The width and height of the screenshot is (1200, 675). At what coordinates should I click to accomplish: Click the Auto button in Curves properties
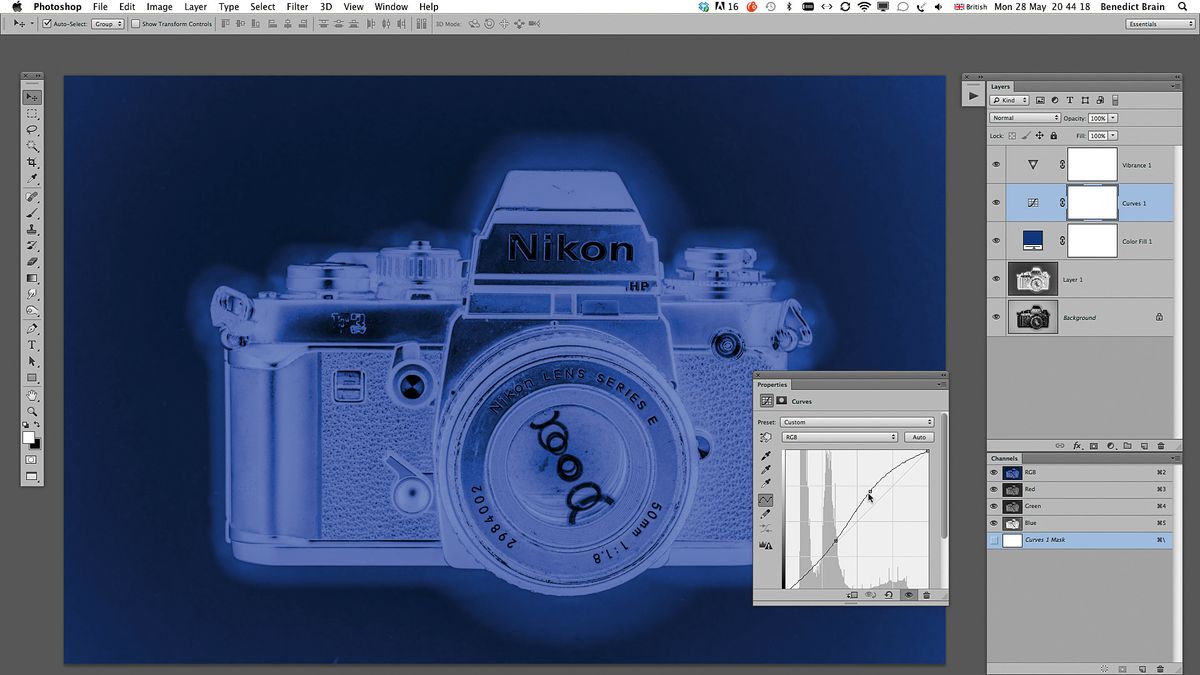[x=918, y=437]
